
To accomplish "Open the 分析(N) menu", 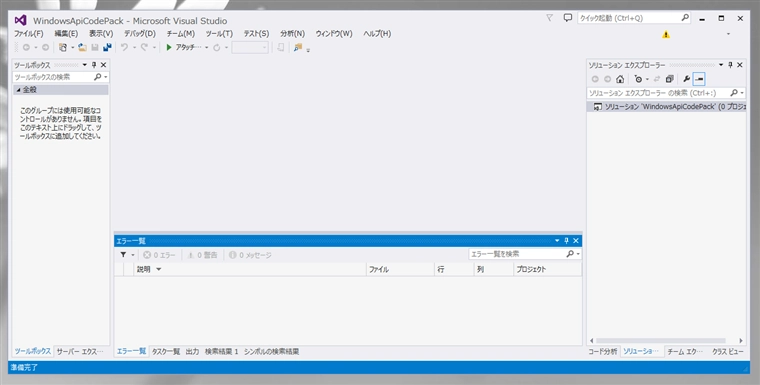I will (x=292, y=34).
